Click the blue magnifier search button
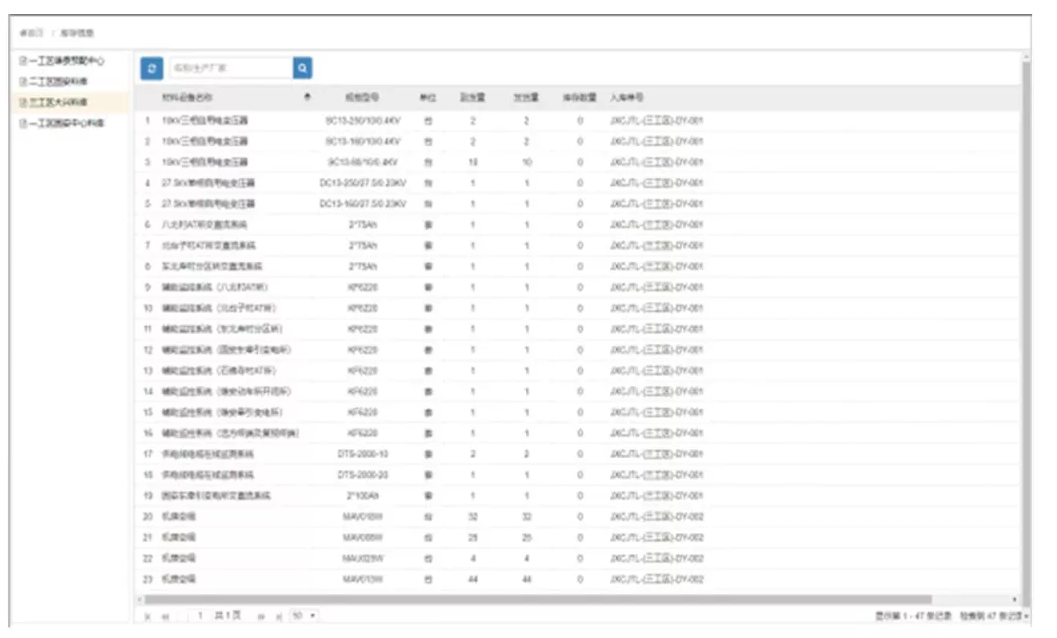This screenshot has height=638, width=1057. [302, 68]
